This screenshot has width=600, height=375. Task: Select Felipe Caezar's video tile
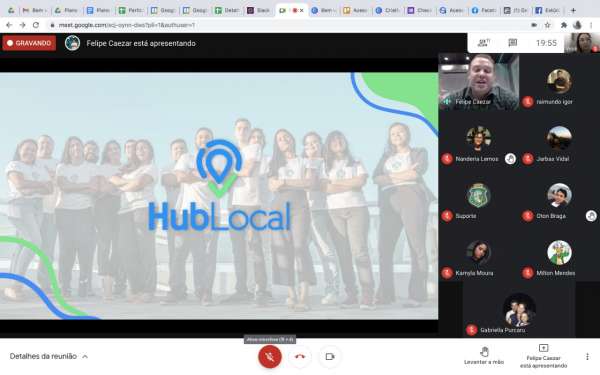click(x=479, y=82)
